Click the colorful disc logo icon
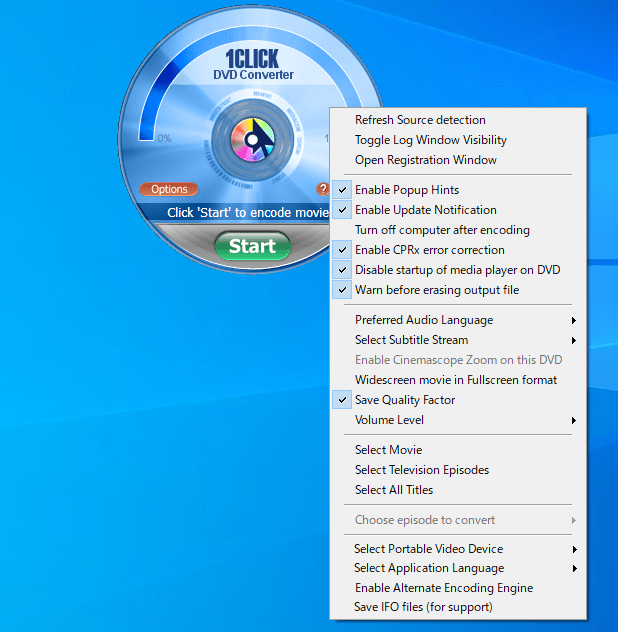This screenshot has width=618, height=632. point(253,139)
